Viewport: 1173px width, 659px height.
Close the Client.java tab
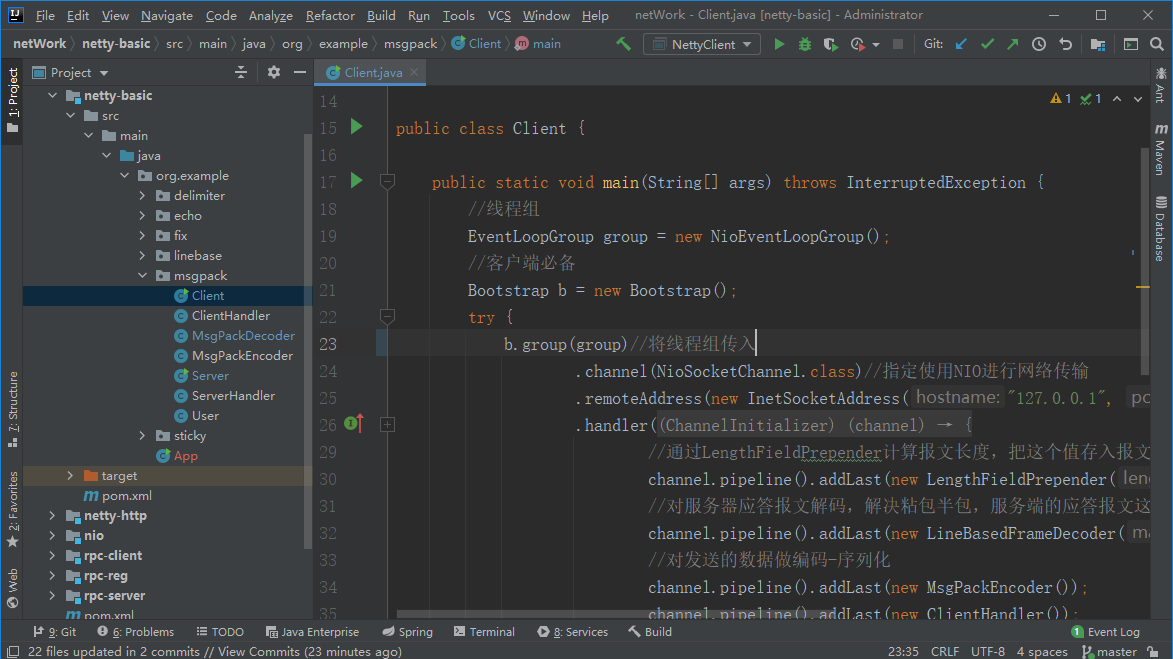(x=414, y=72)
